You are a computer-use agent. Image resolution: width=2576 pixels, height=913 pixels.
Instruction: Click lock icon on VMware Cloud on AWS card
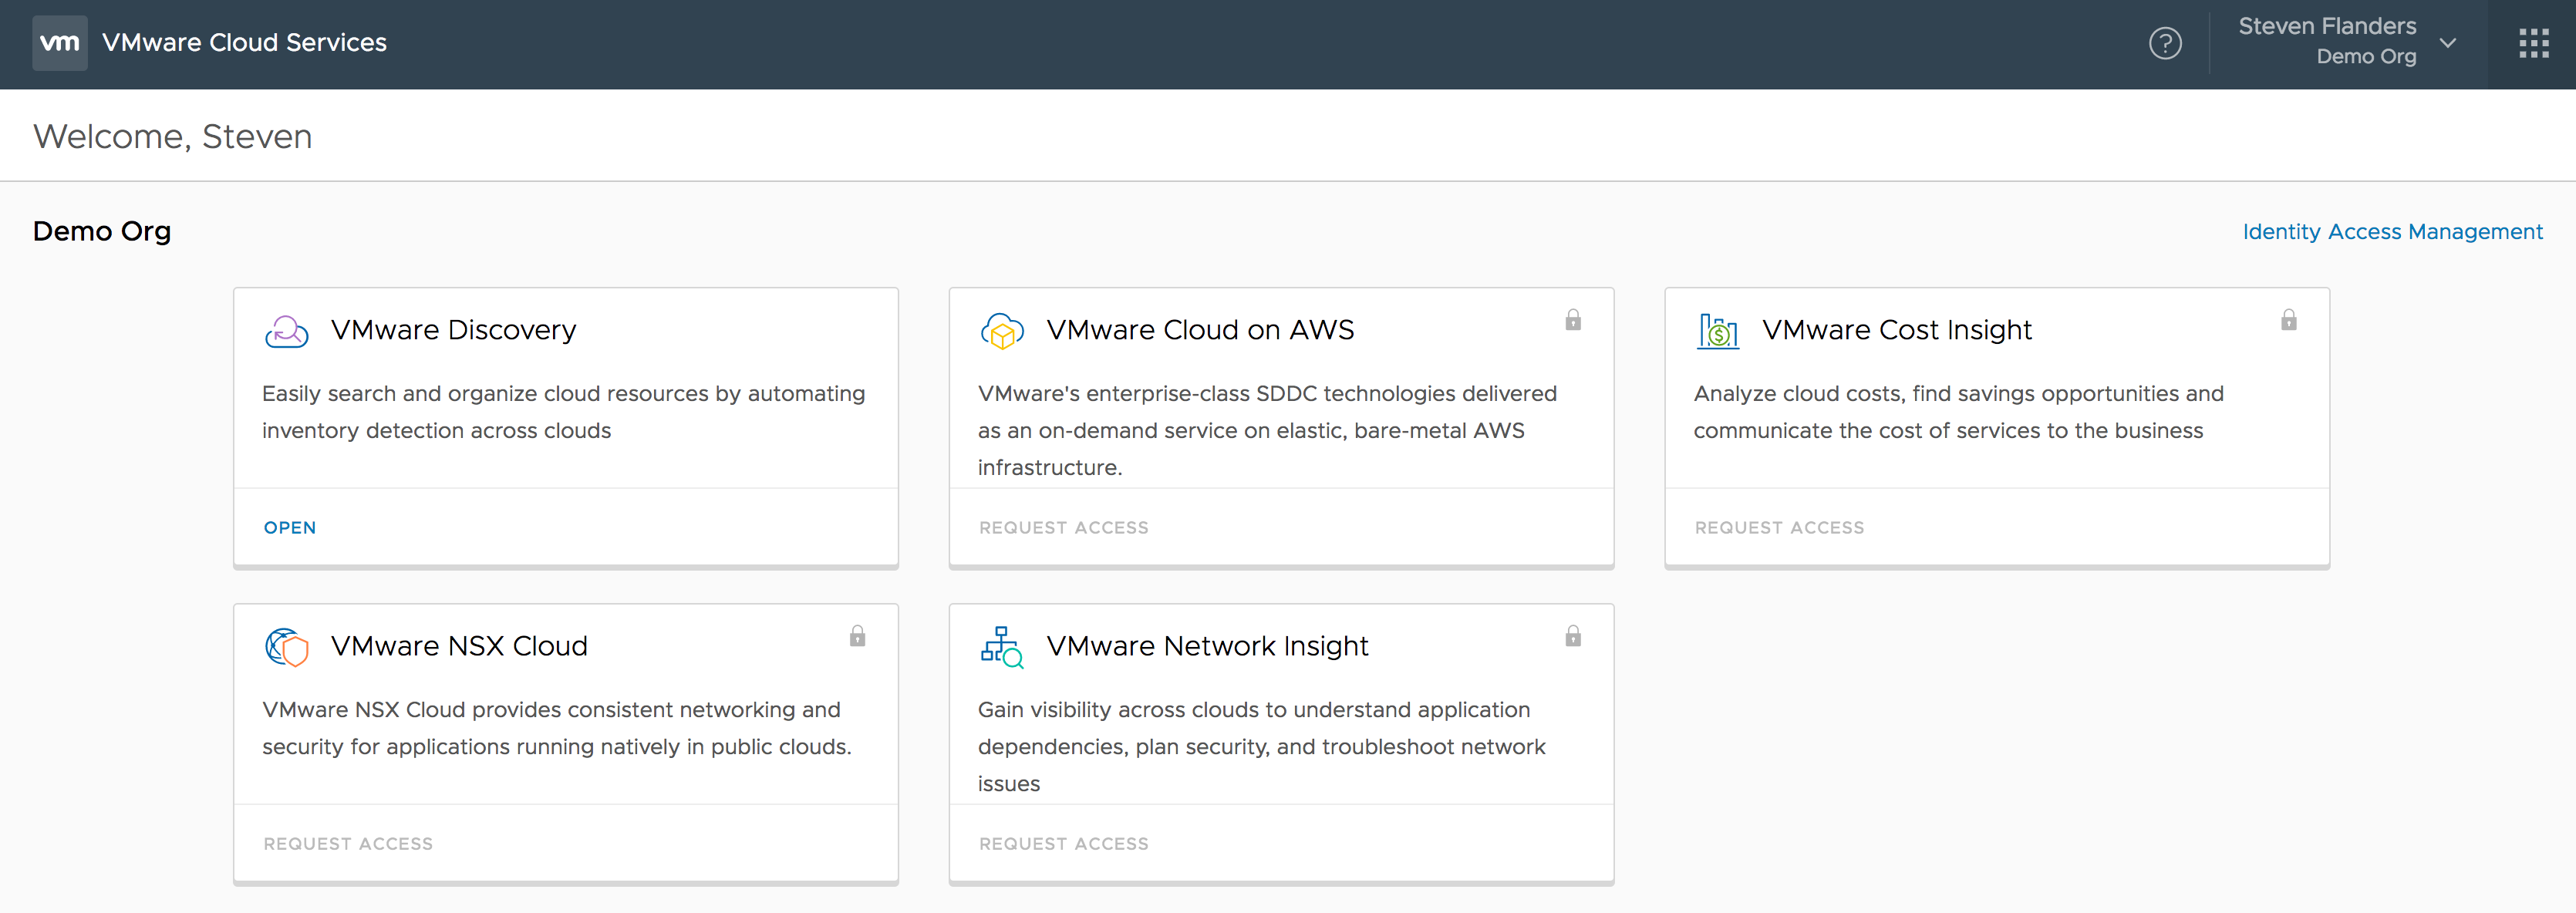tap(1573, 320)
